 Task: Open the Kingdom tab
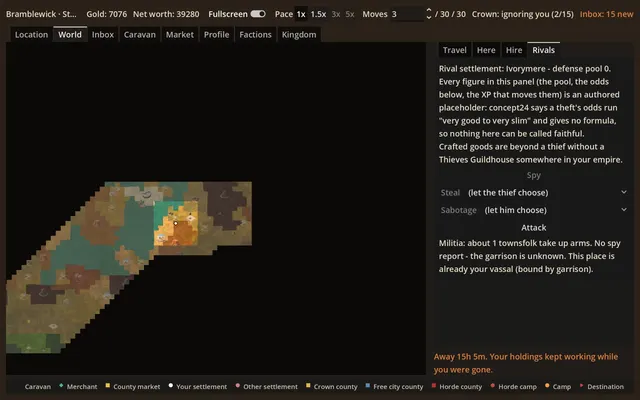pyautogui.click(x=299, y=35)
